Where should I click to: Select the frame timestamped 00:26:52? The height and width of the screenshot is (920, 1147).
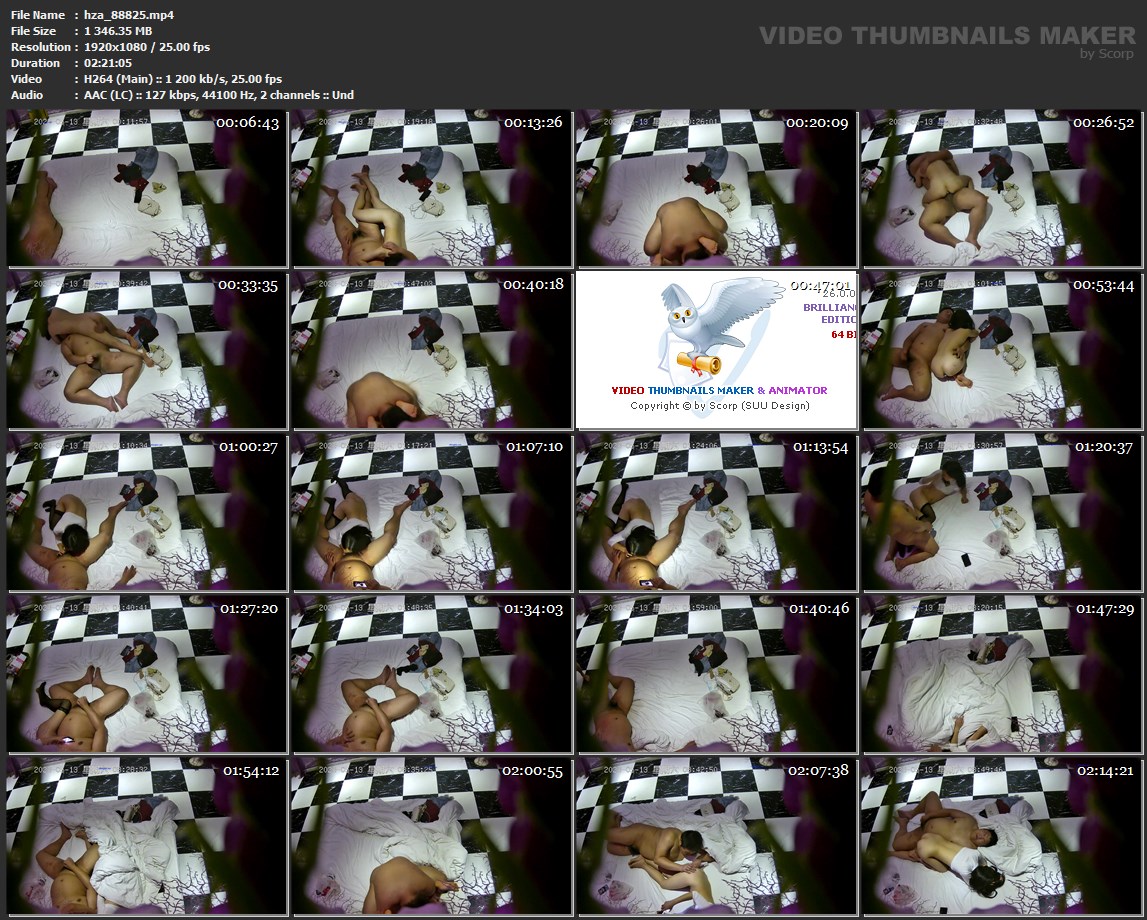1002,188
